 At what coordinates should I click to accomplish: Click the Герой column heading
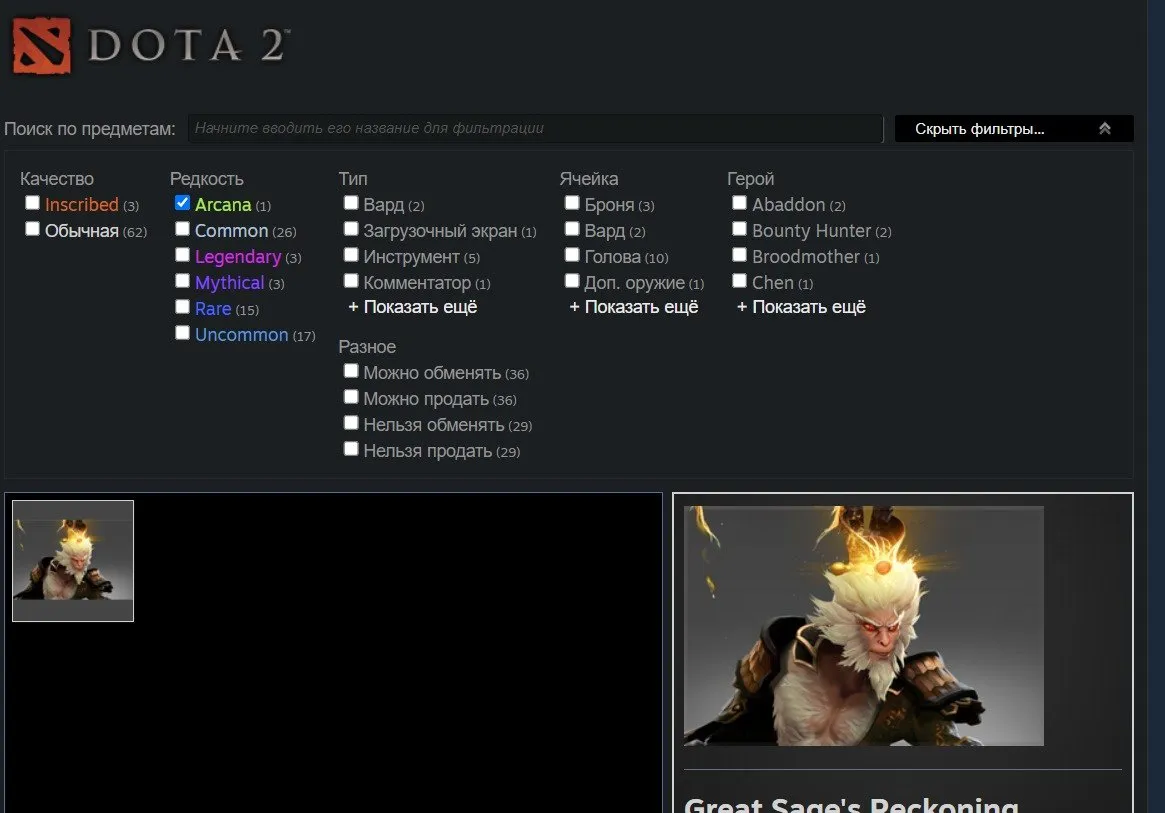750,179
